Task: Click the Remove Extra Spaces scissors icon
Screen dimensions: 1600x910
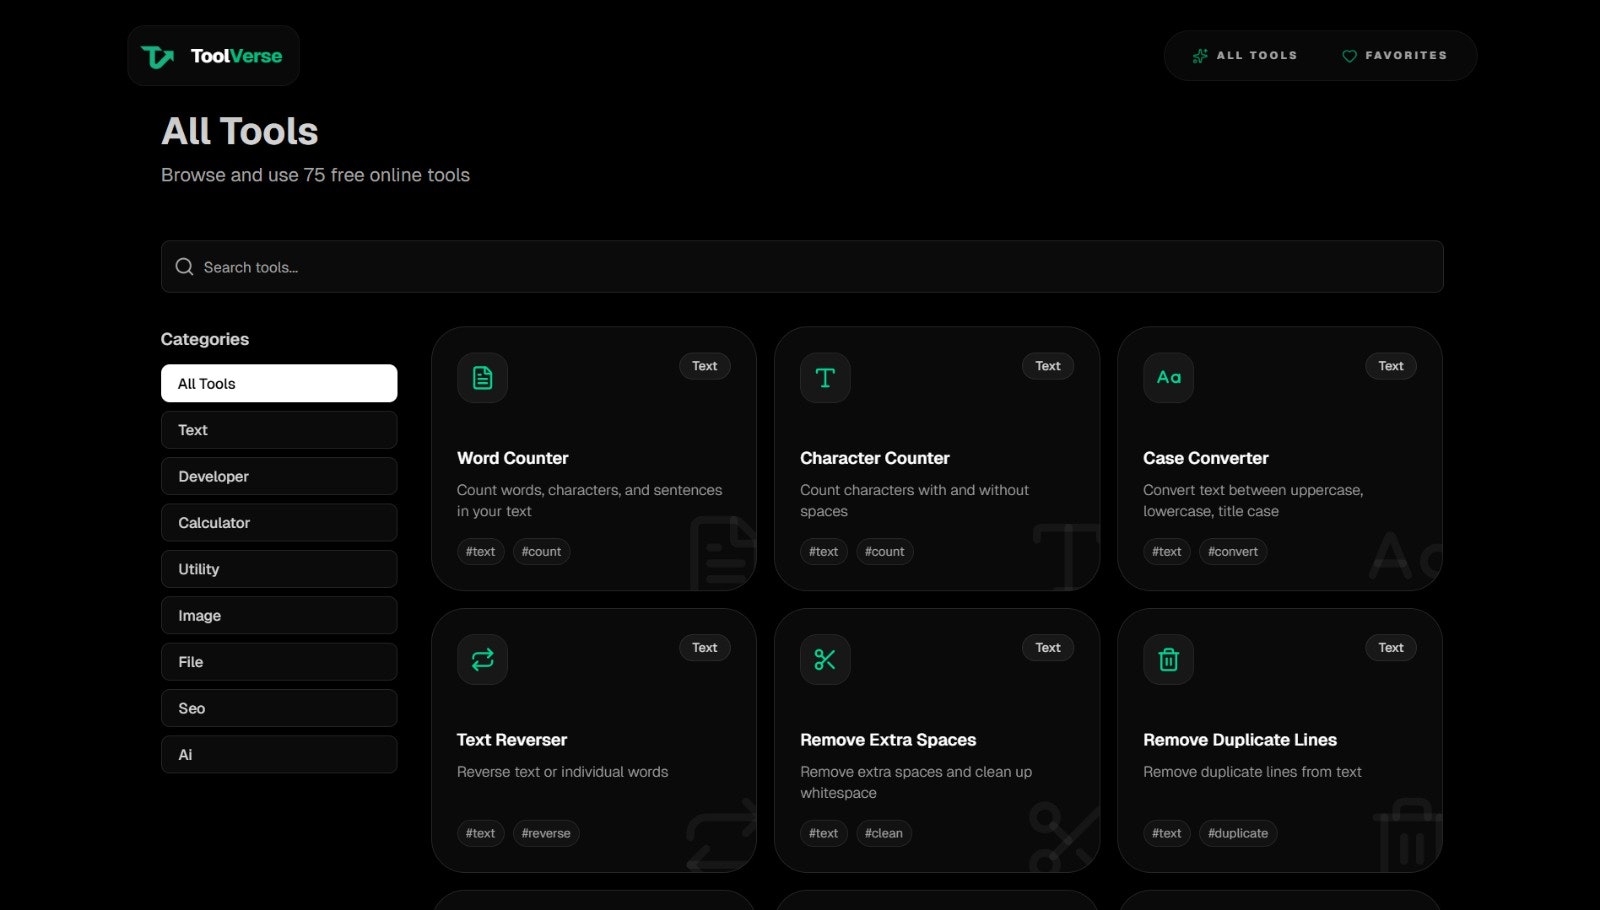Action: 825,660
